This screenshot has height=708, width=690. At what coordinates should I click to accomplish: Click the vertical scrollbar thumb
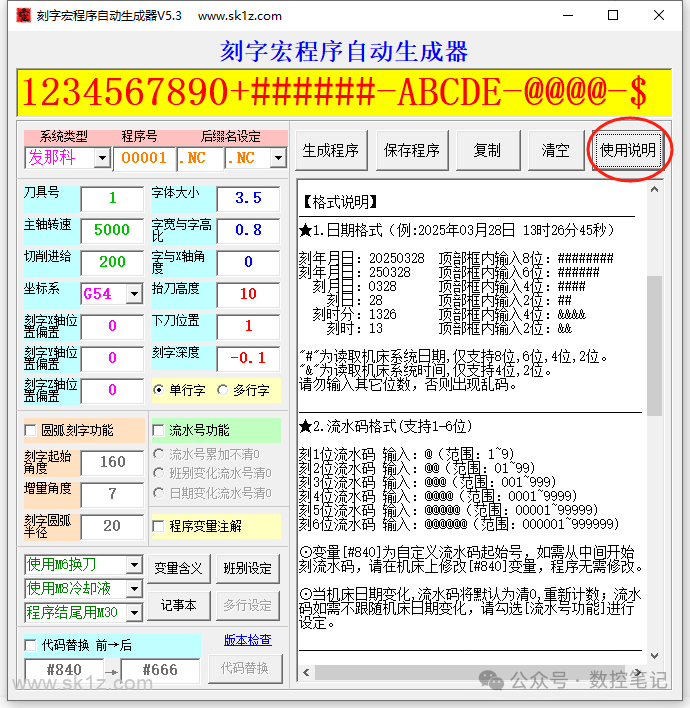(x=654, y=345)
